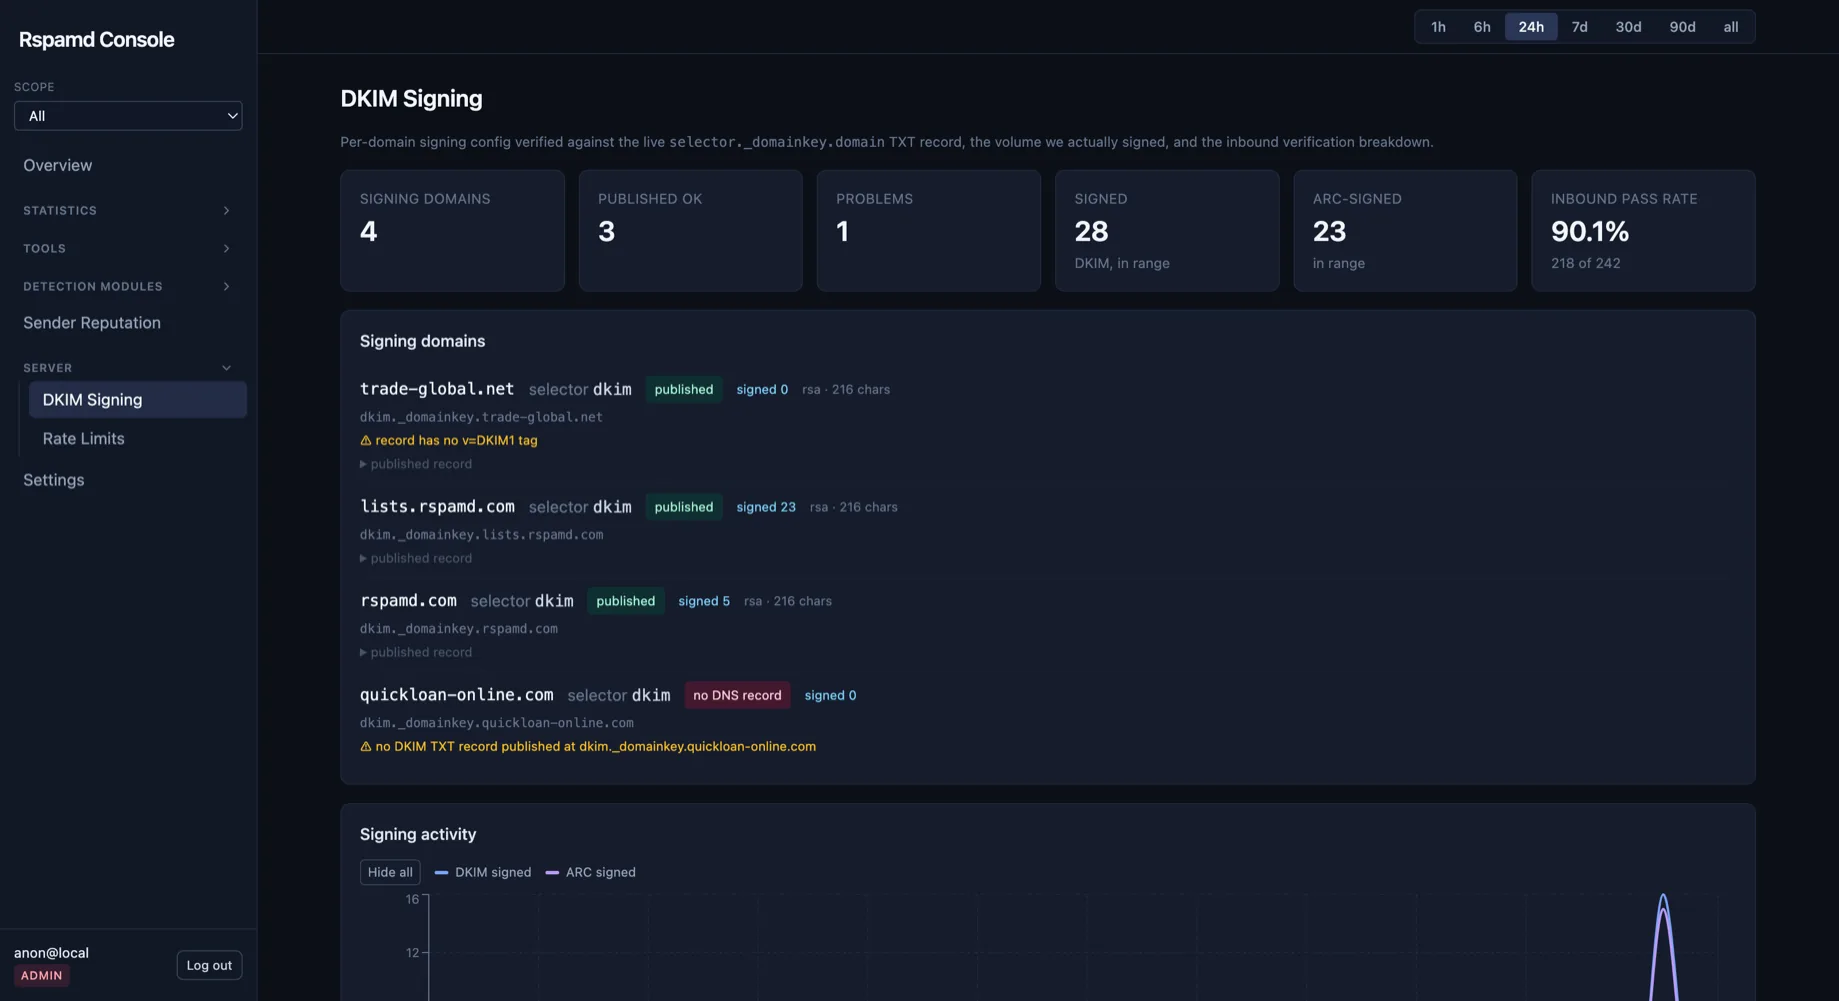Open the Scope dropdown set to All
Image resolution: width=1839 pixels, height=1001 pixels.
click(128, 116)
